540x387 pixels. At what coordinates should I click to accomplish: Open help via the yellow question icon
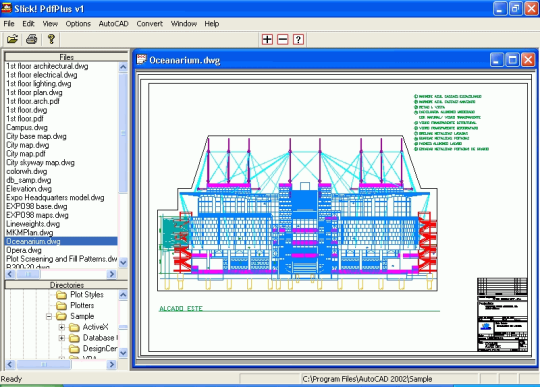coord(51,39)
